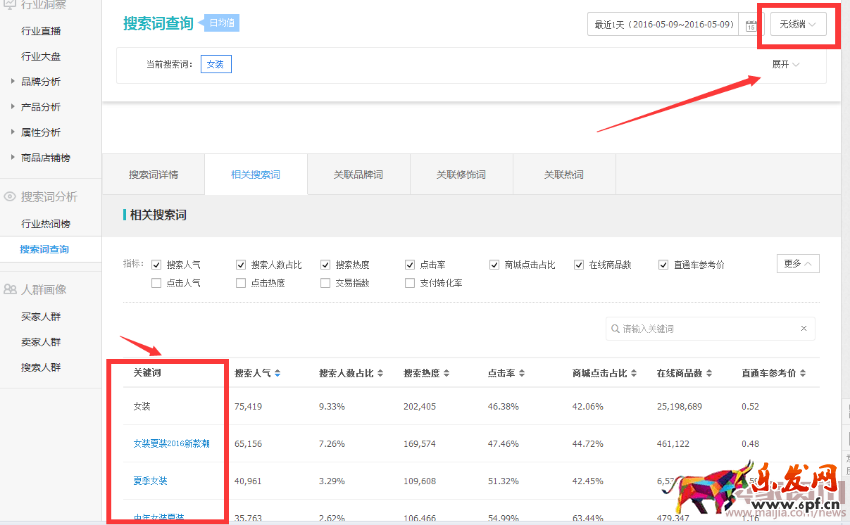Open the 无线端 device dropdown
850x525 pixels.
(x=797, y=25)
